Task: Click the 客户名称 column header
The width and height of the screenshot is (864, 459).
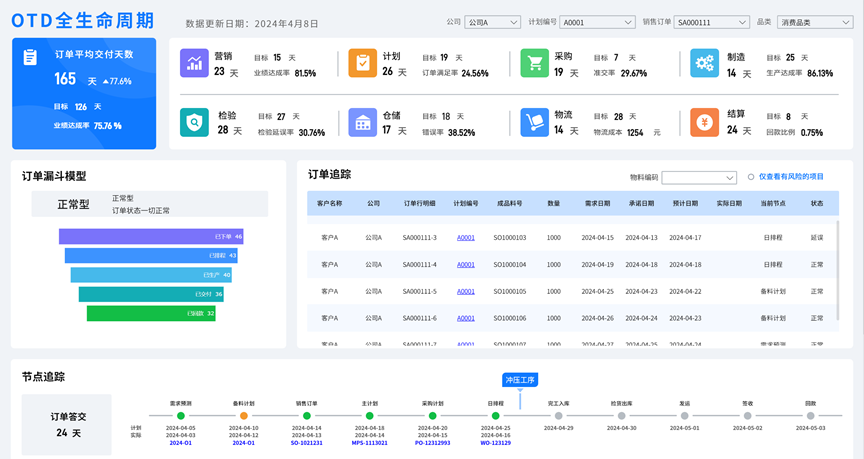Action: click(330, 203)
